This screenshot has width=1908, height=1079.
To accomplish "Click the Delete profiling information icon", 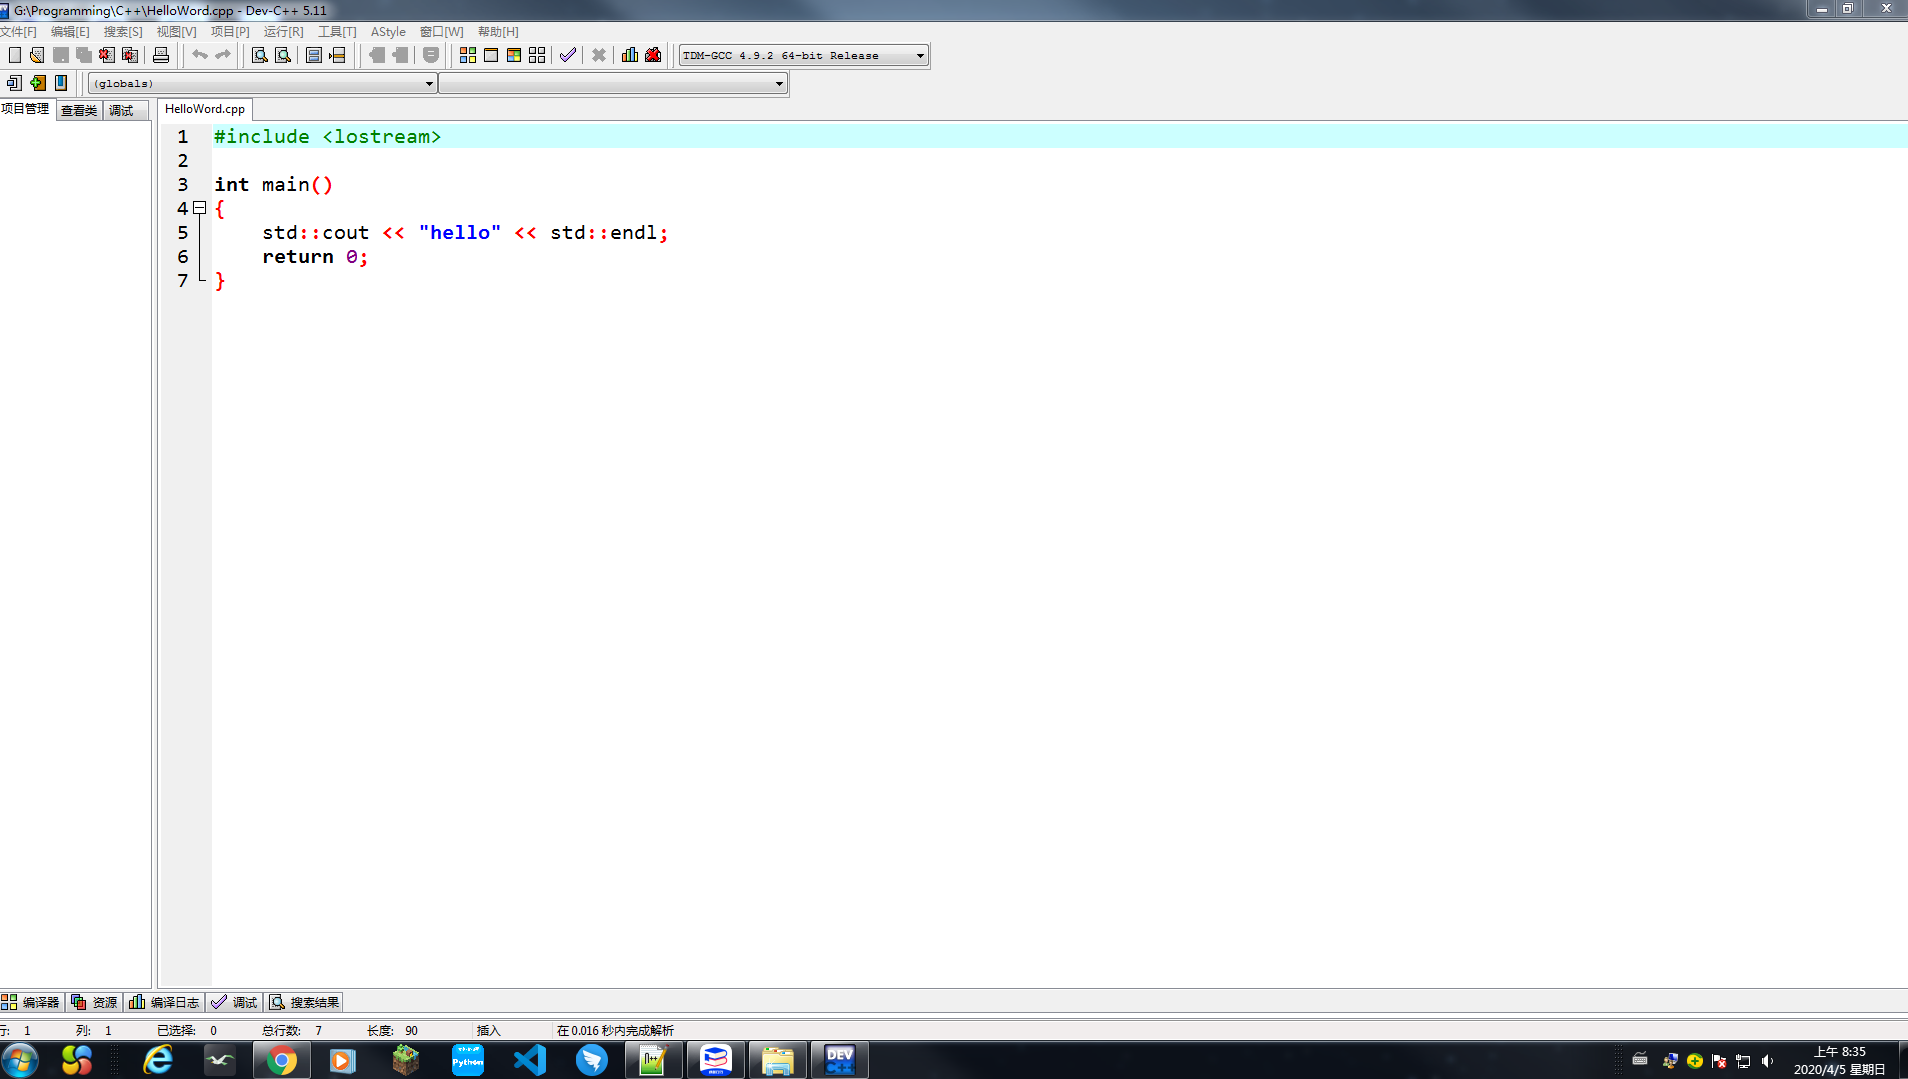I will pyautogui.click(x=653, y=55).
